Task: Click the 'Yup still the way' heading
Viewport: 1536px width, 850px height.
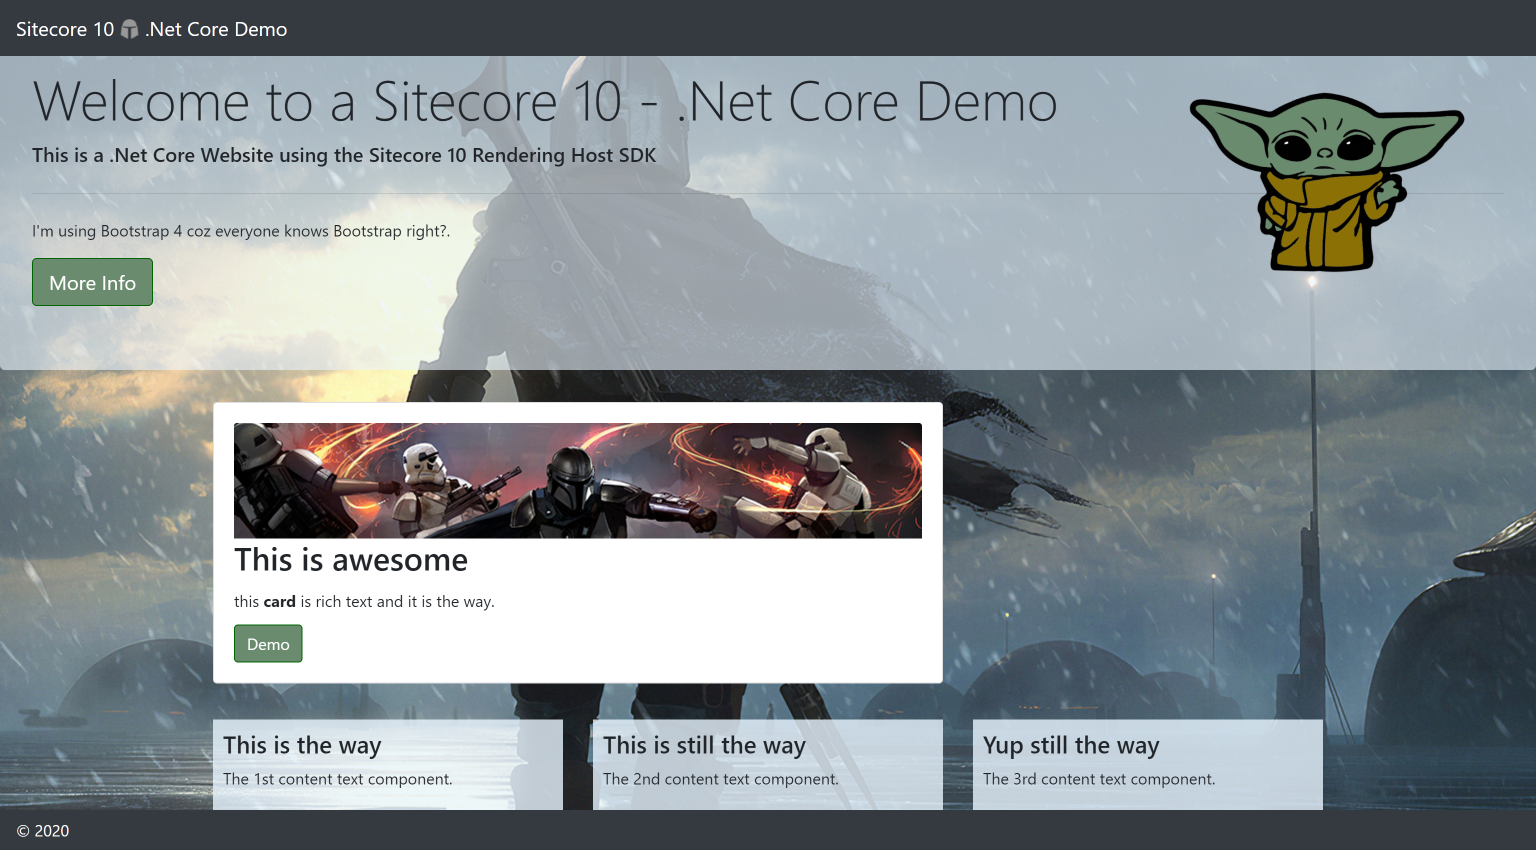Action: pyautogui.click(x=1071, y=746)
